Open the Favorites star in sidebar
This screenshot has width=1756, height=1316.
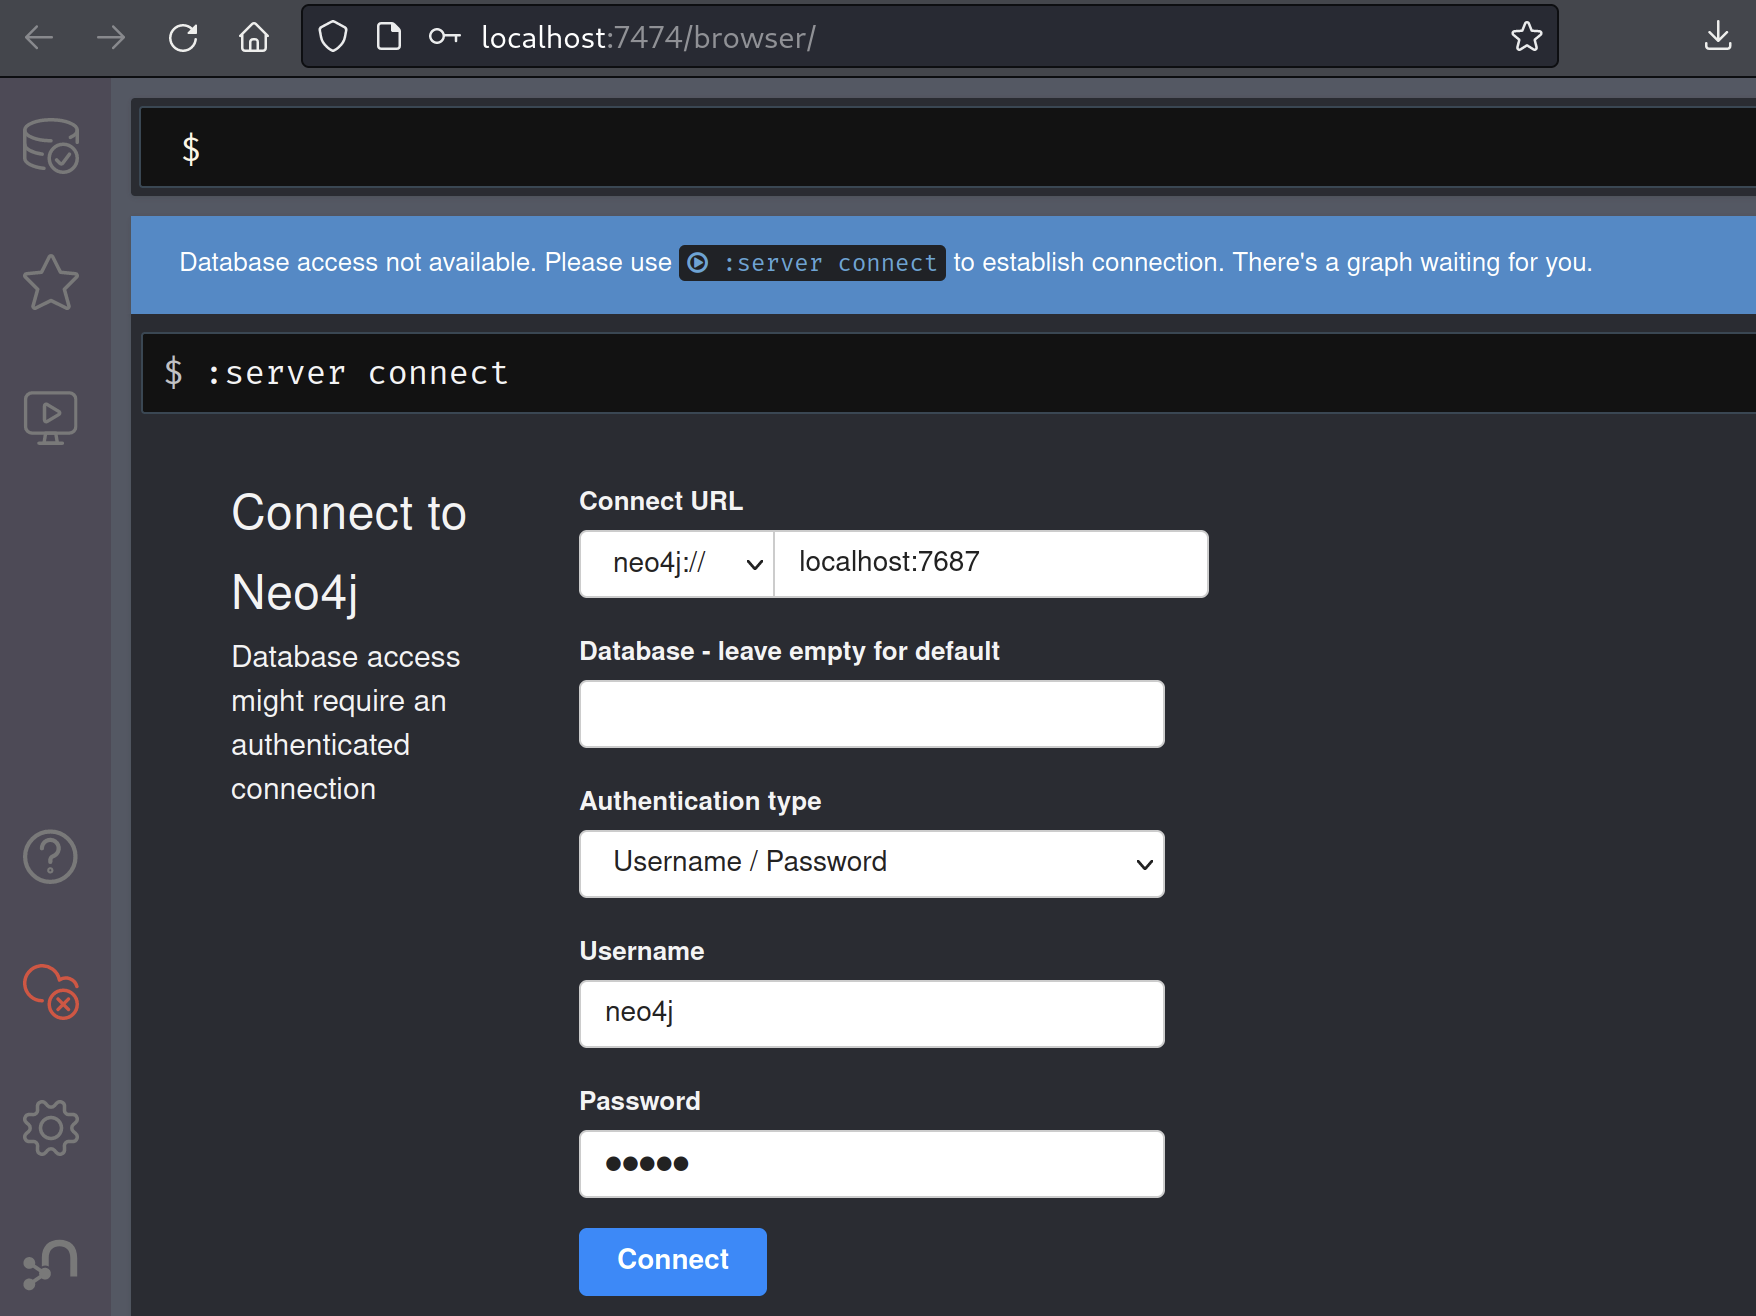click(x=51, y=282)
